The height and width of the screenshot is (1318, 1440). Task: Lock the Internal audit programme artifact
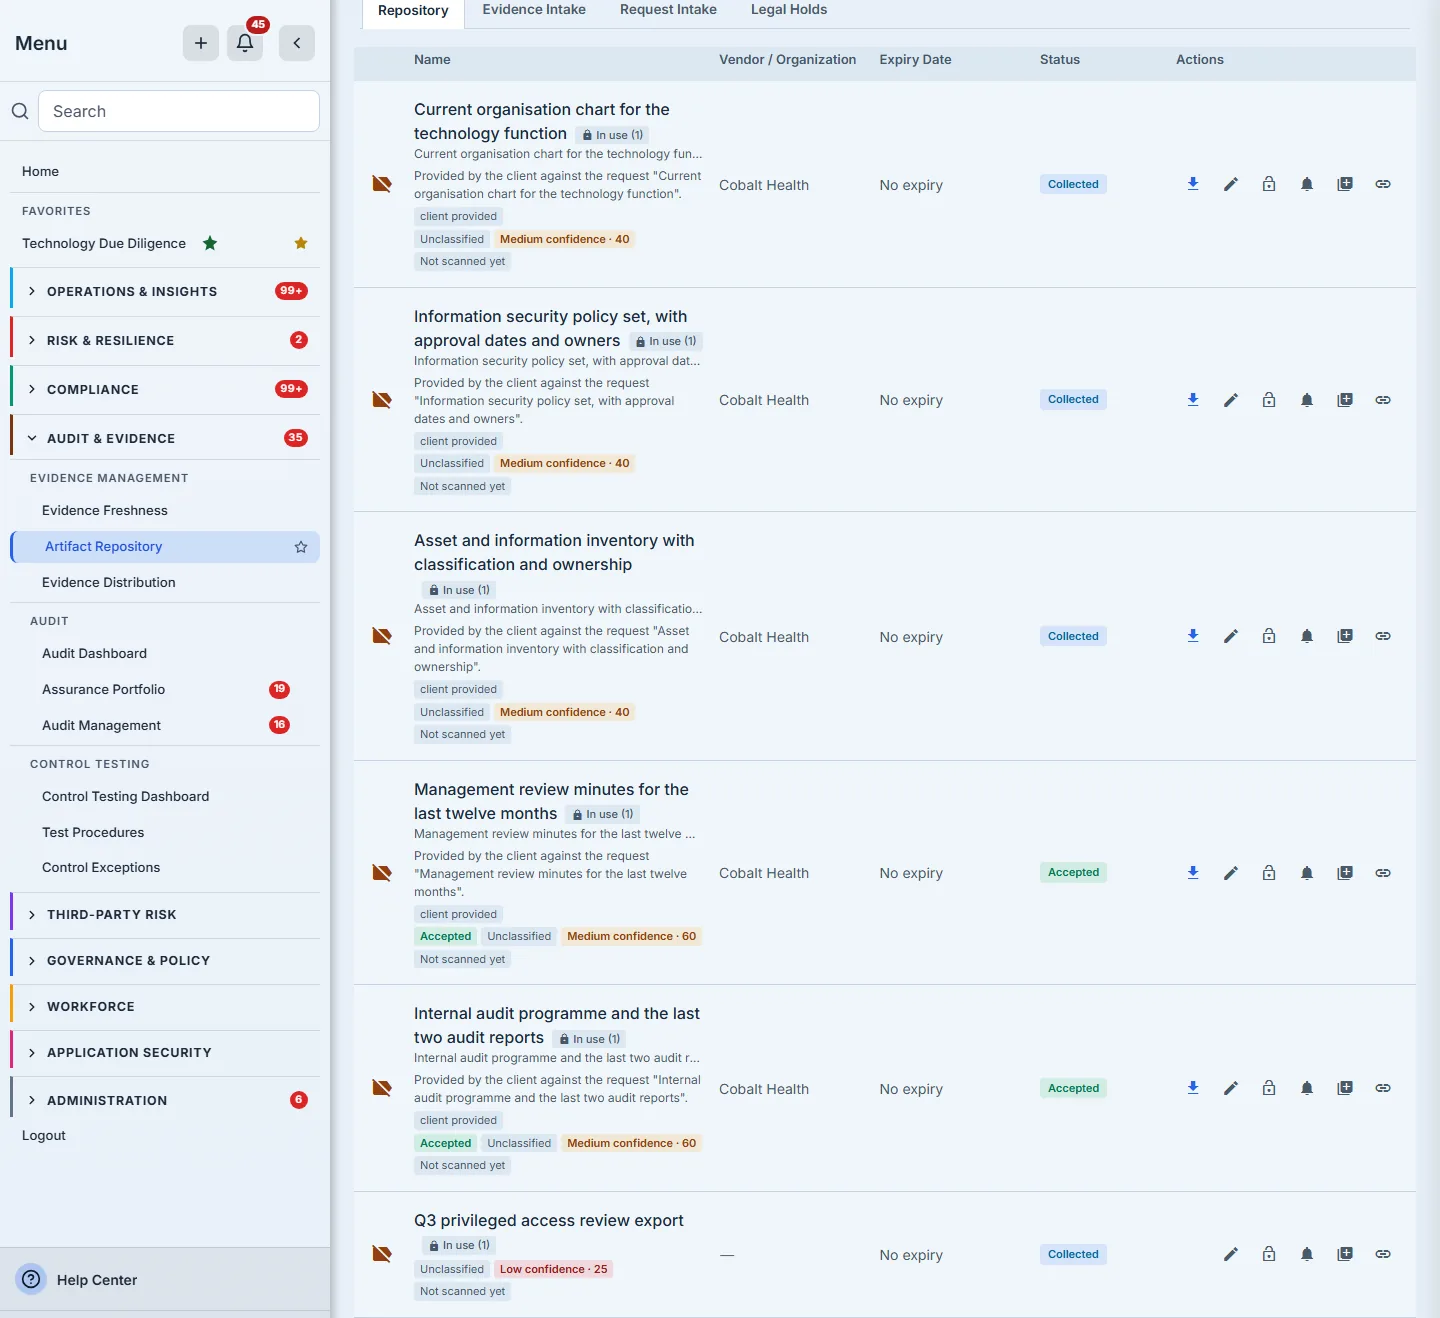[x=1269, y=1088]
